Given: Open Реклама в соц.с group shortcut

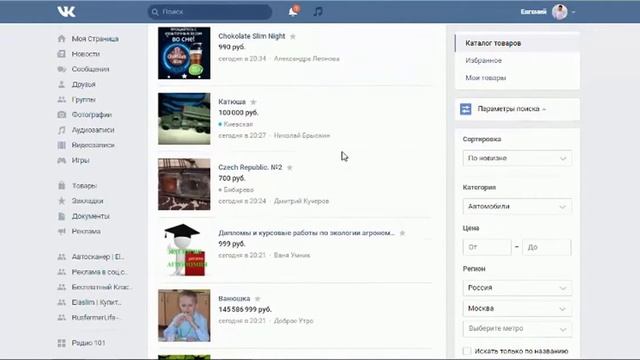Looking at the screenshot, I should point(99,272).
